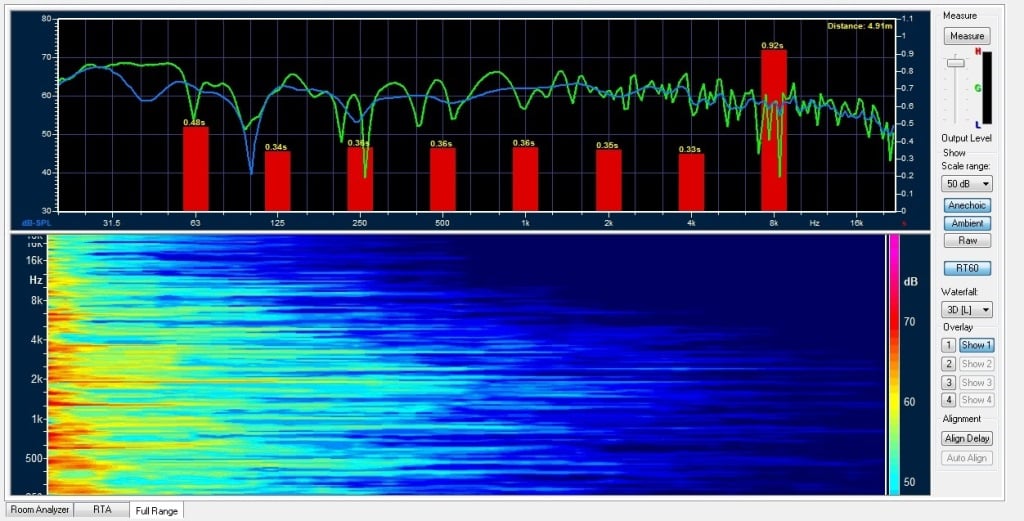Click the dB color scale bar

[x=893, y=365]
